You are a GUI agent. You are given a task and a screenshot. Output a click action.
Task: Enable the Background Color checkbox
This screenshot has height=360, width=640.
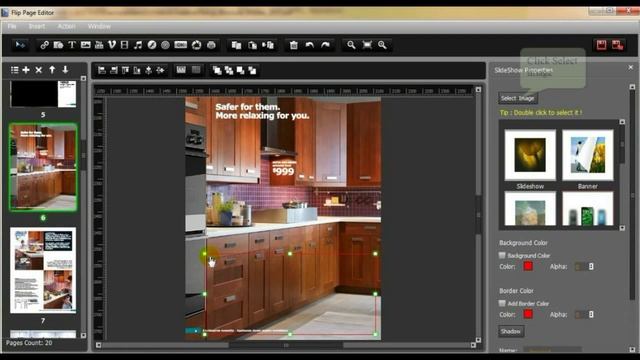pos(502,255)
